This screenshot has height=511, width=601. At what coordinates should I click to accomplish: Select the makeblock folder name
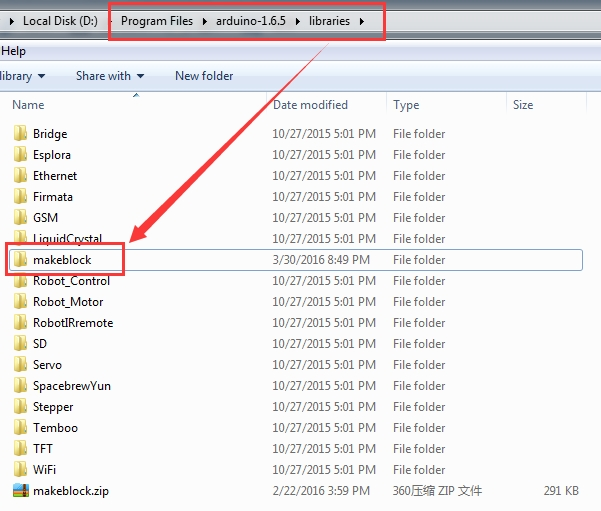(62, 260)
